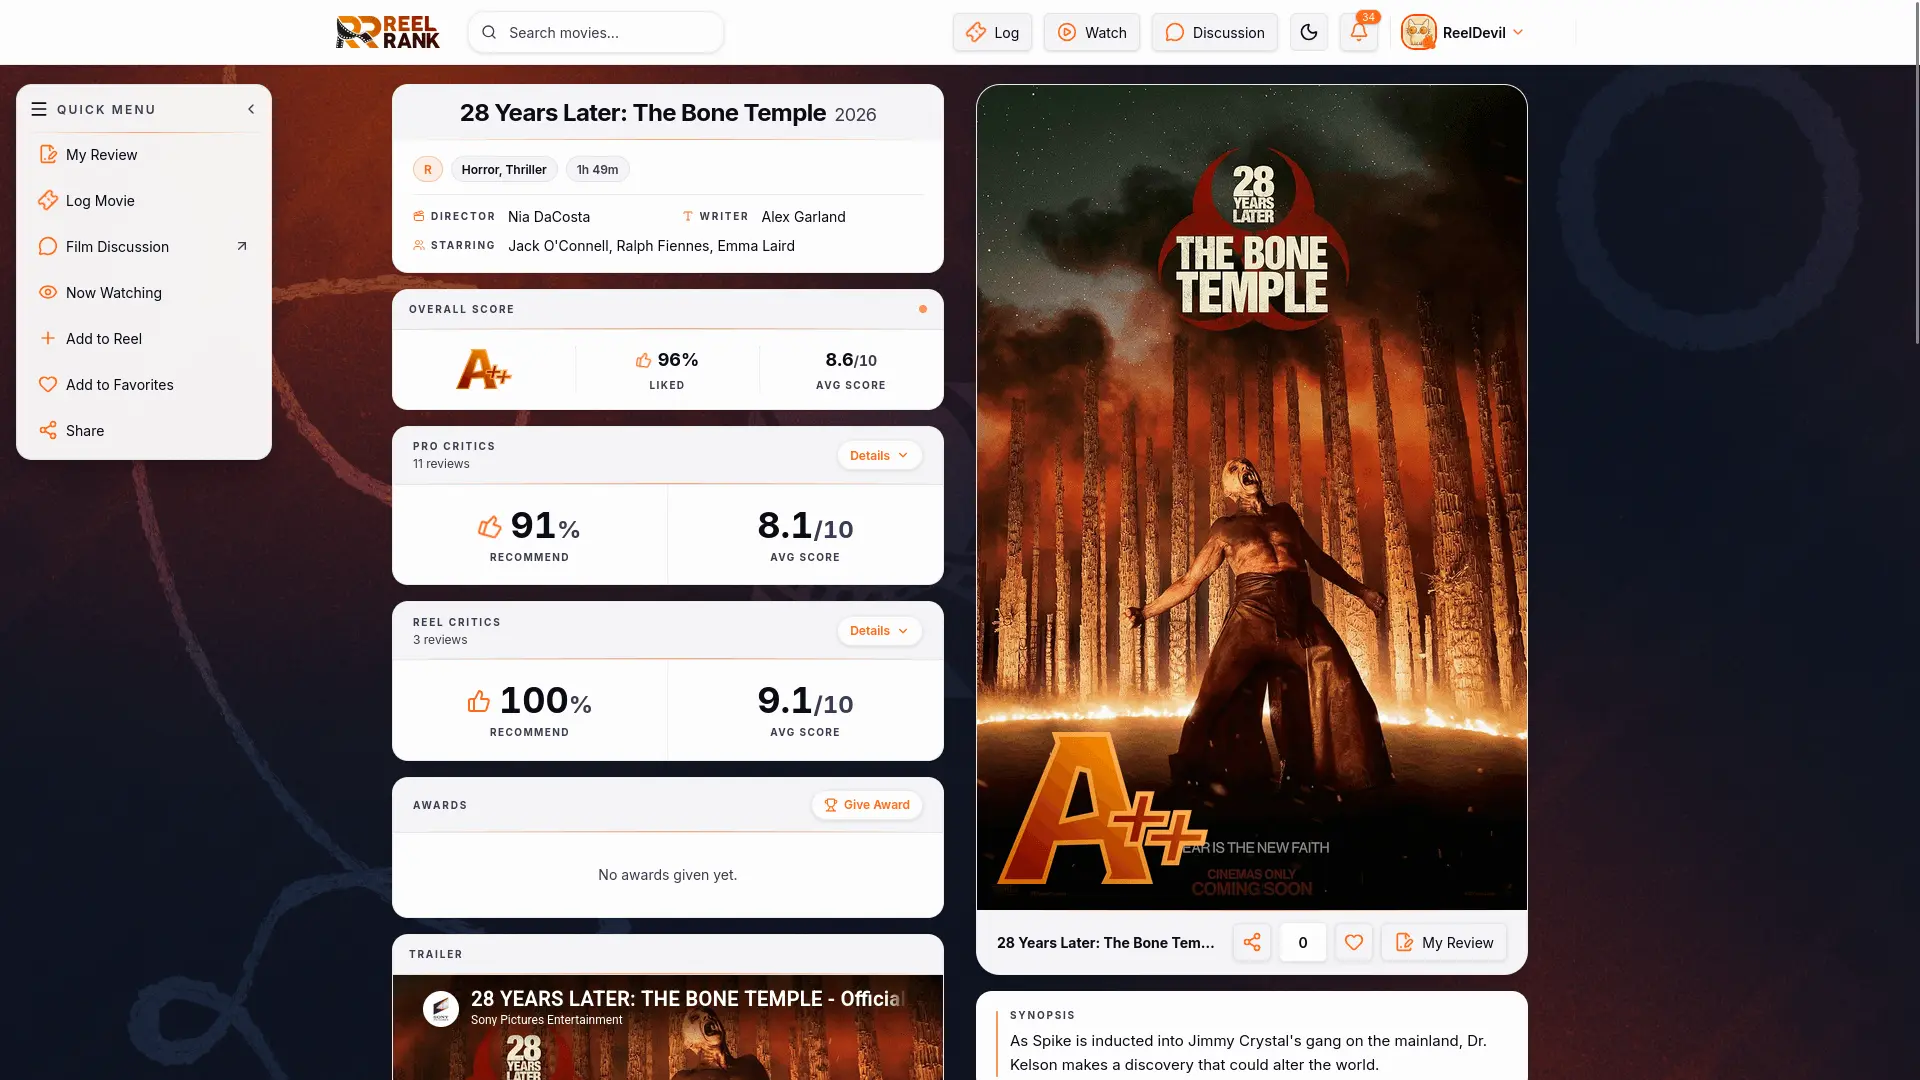The width and height of the screenshot is (1920, 1080).
Task: Click the Reel Rank logo
Action: [388, 32]
